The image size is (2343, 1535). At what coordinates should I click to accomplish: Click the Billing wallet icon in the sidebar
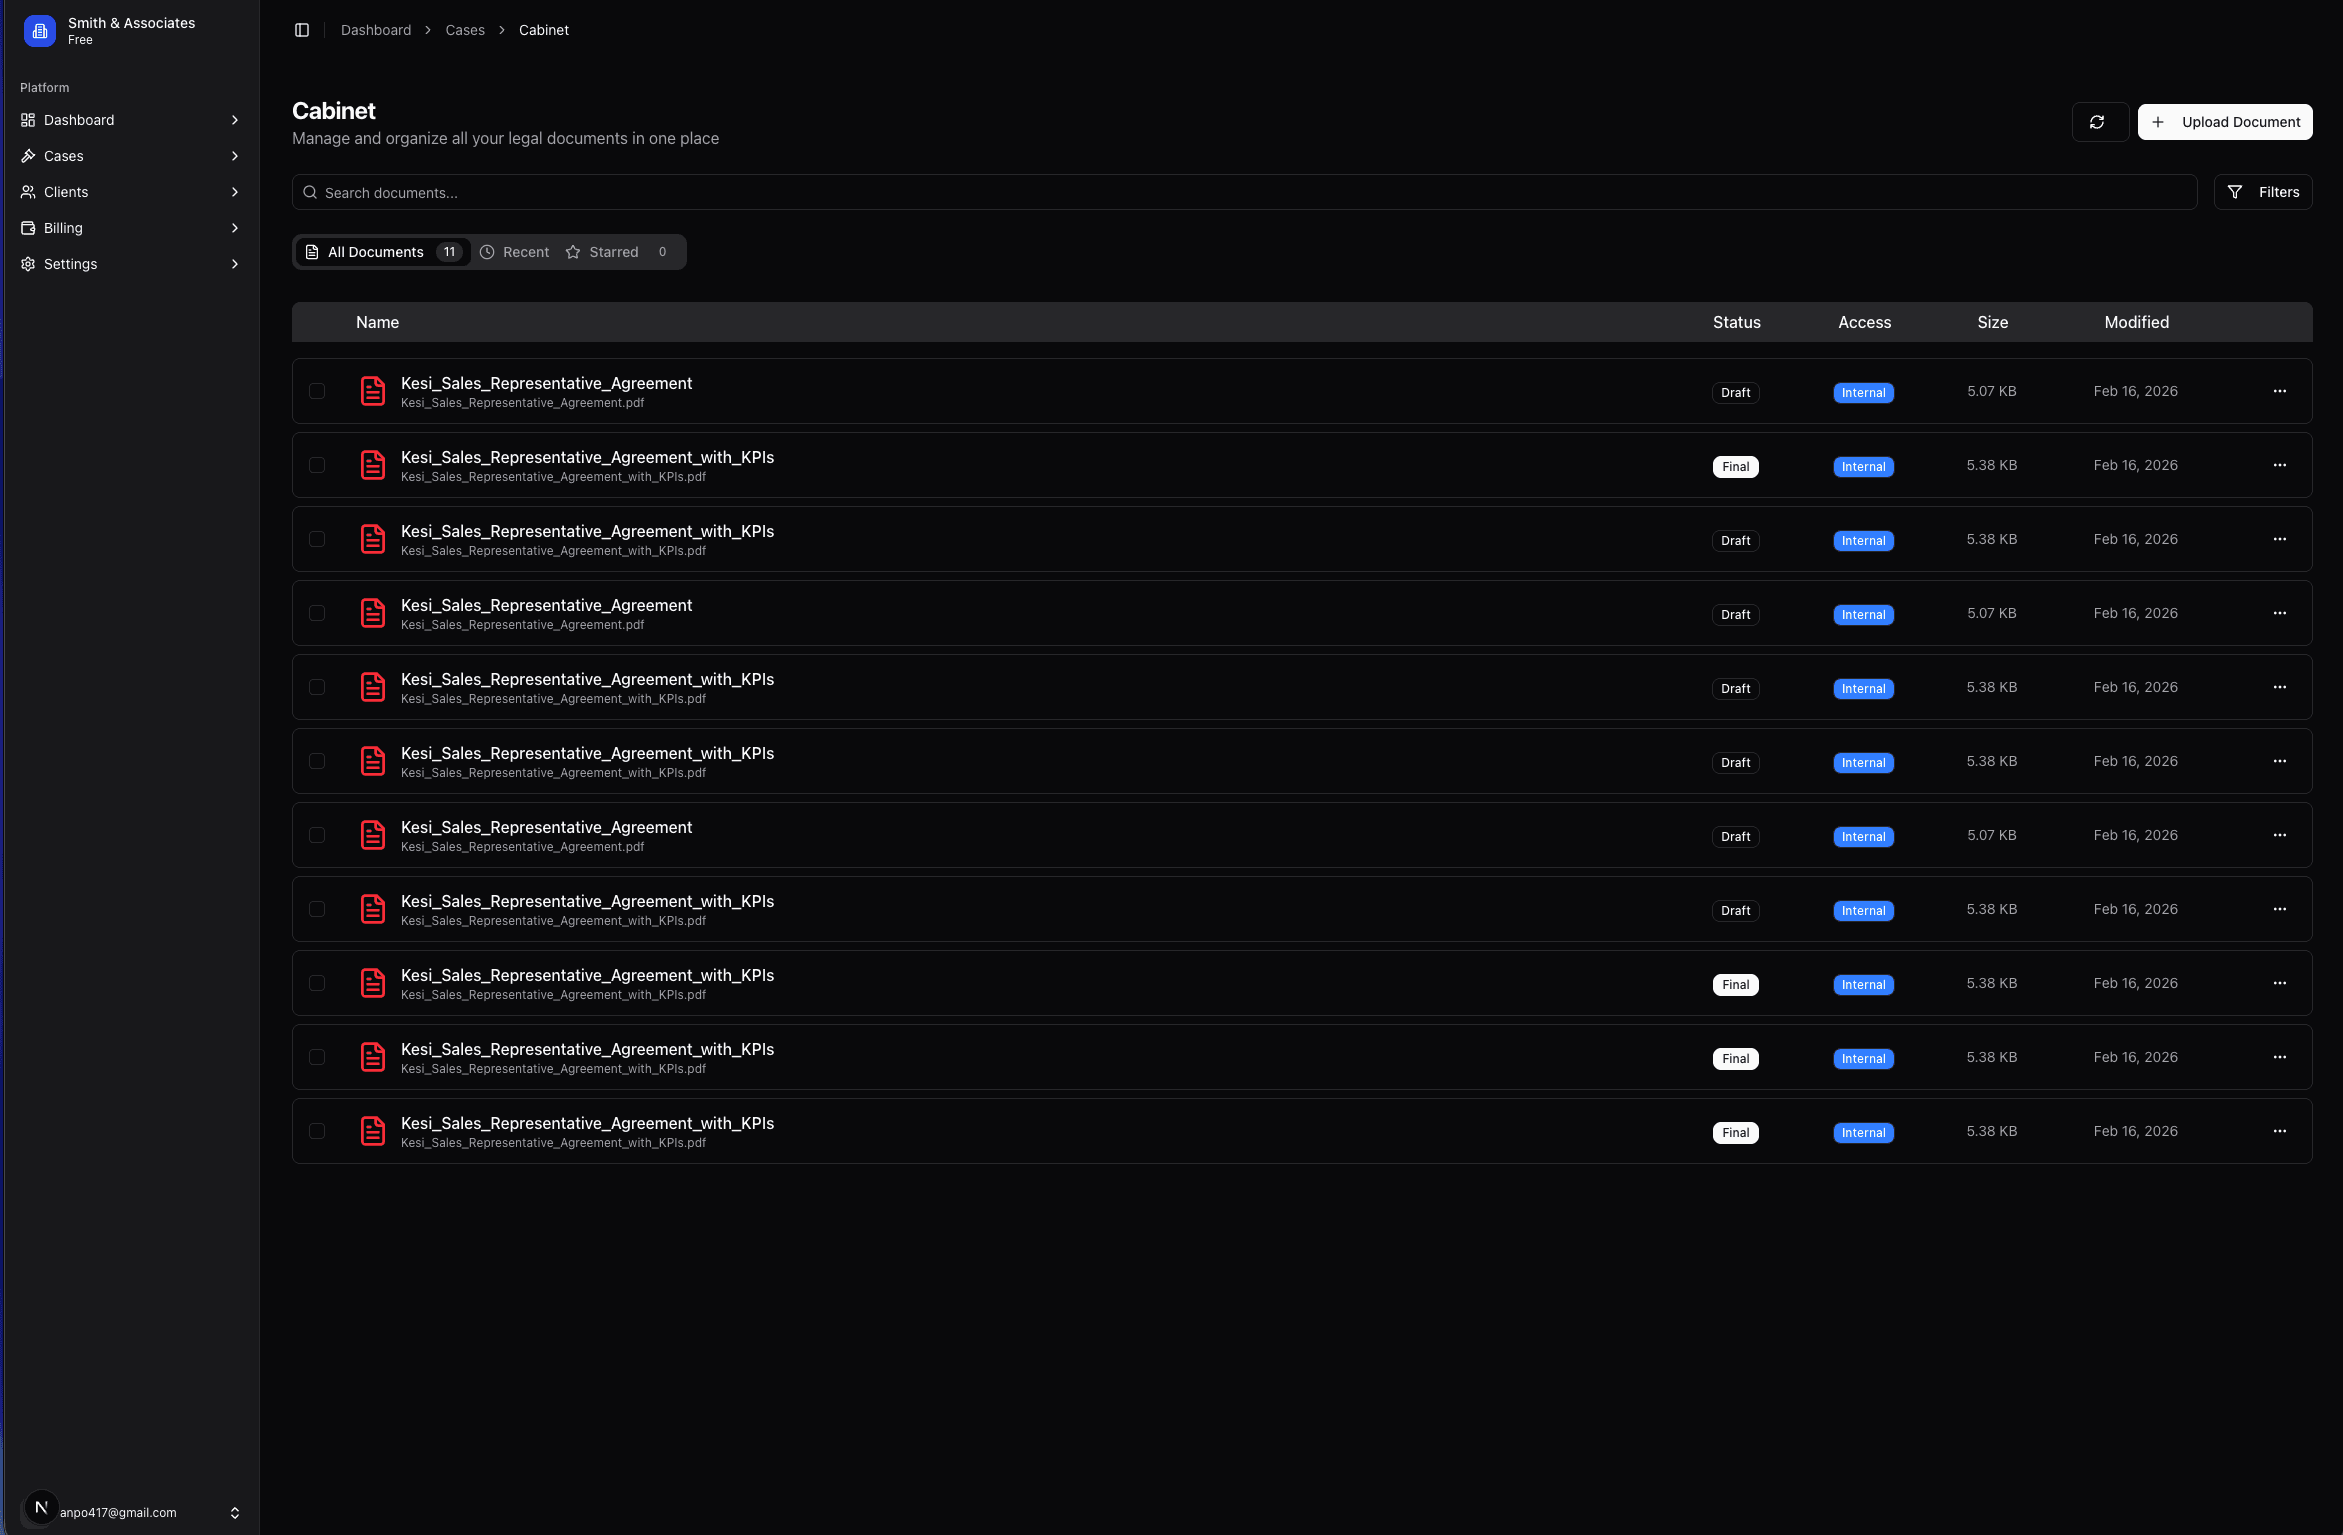pyautogui.click(x=28, y=228)
